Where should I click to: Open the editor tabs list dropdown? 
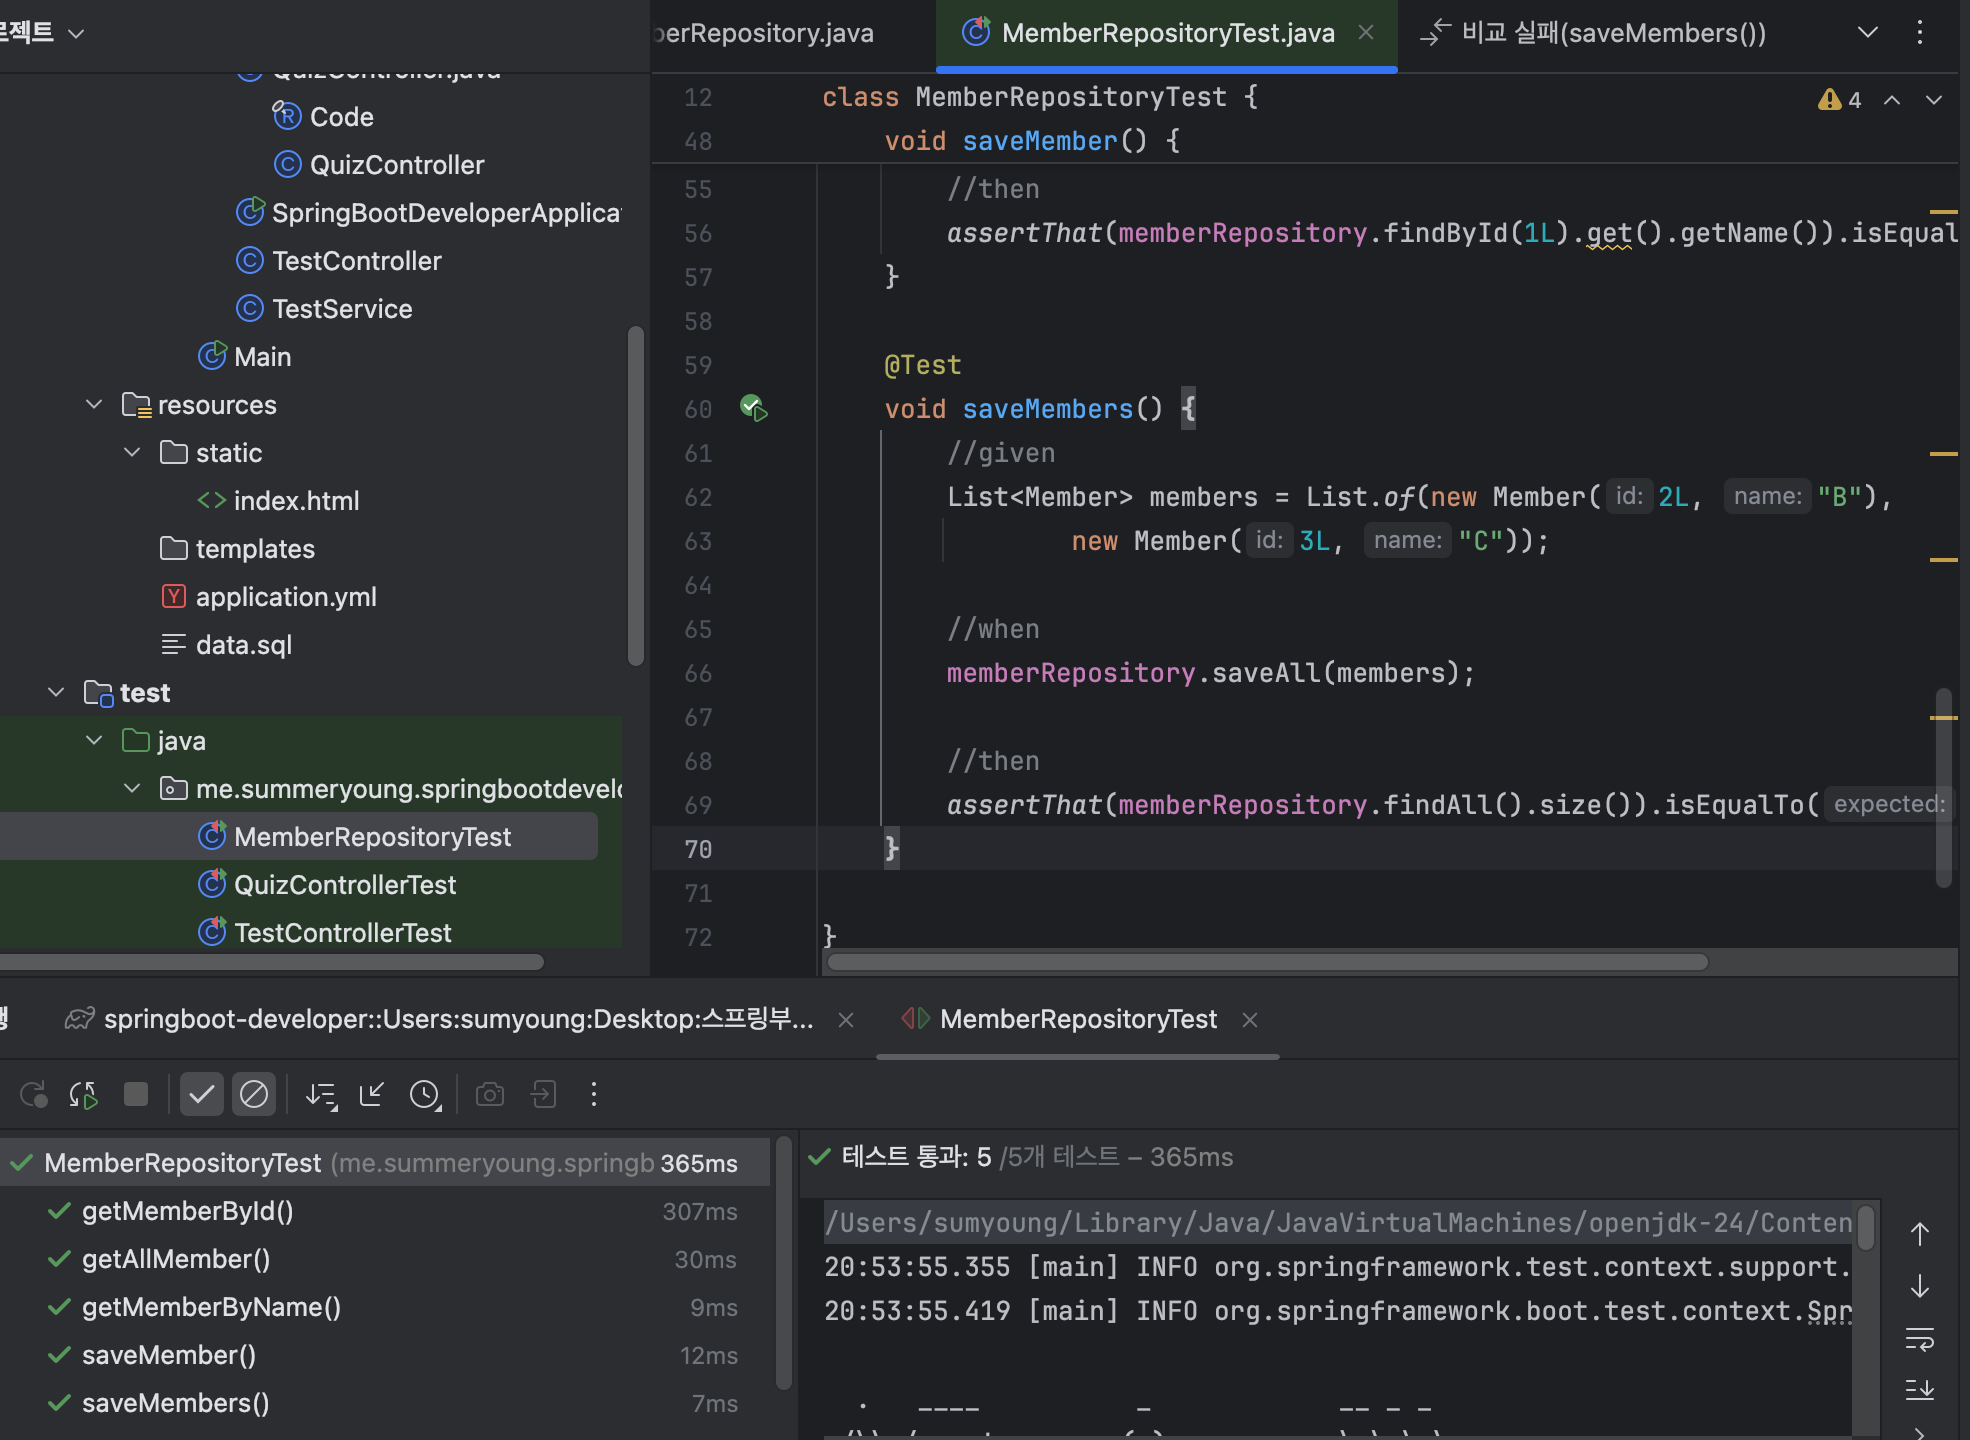click(x=1867, y=33)
